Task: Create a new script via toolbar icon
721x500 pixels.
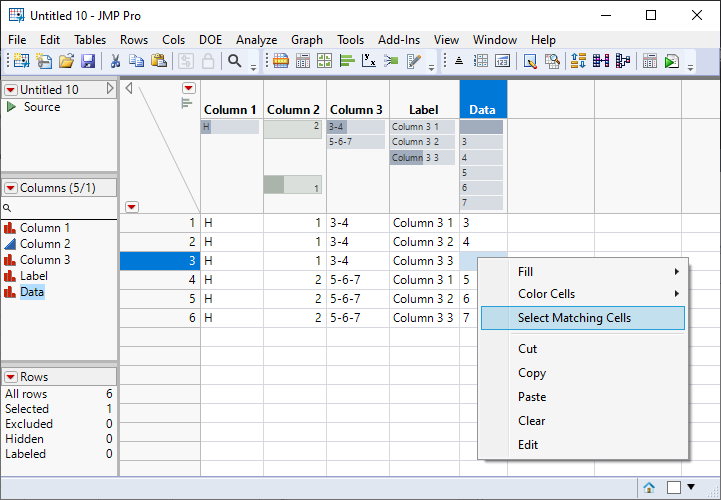Action: tap(44, 61)
